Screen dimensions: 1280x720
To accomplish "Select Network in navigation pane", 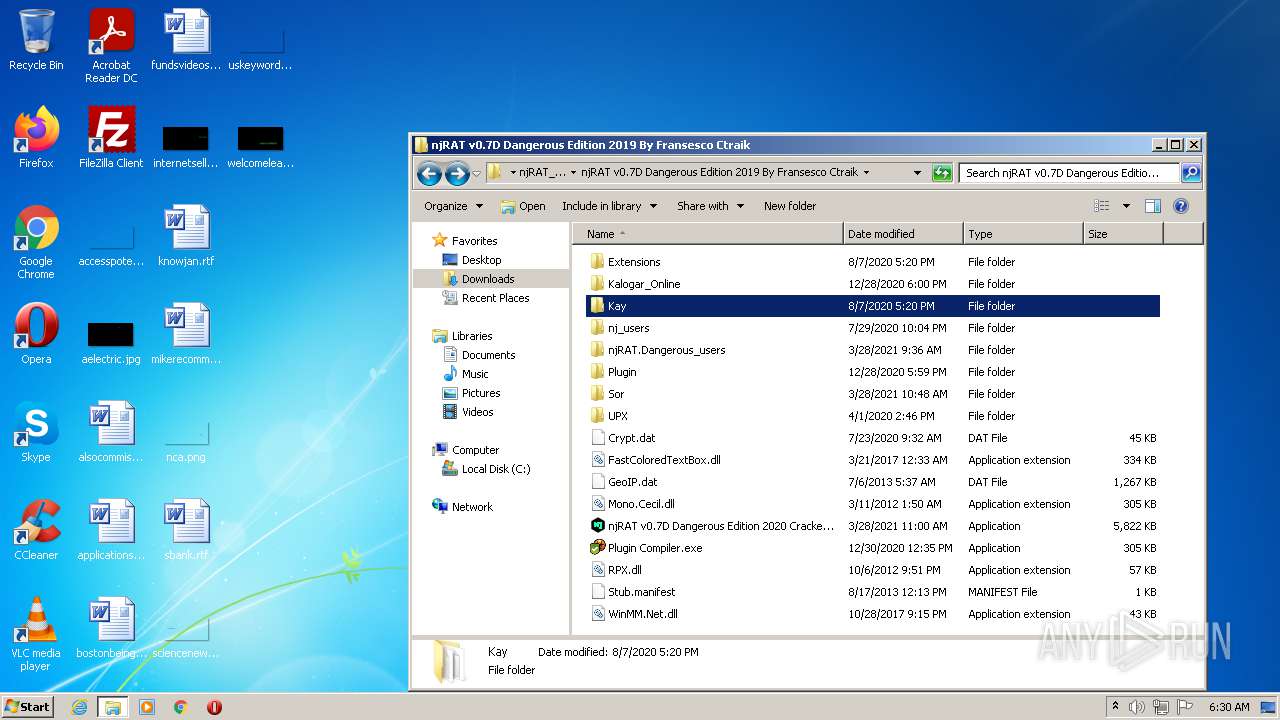I will tap(471, 507).
